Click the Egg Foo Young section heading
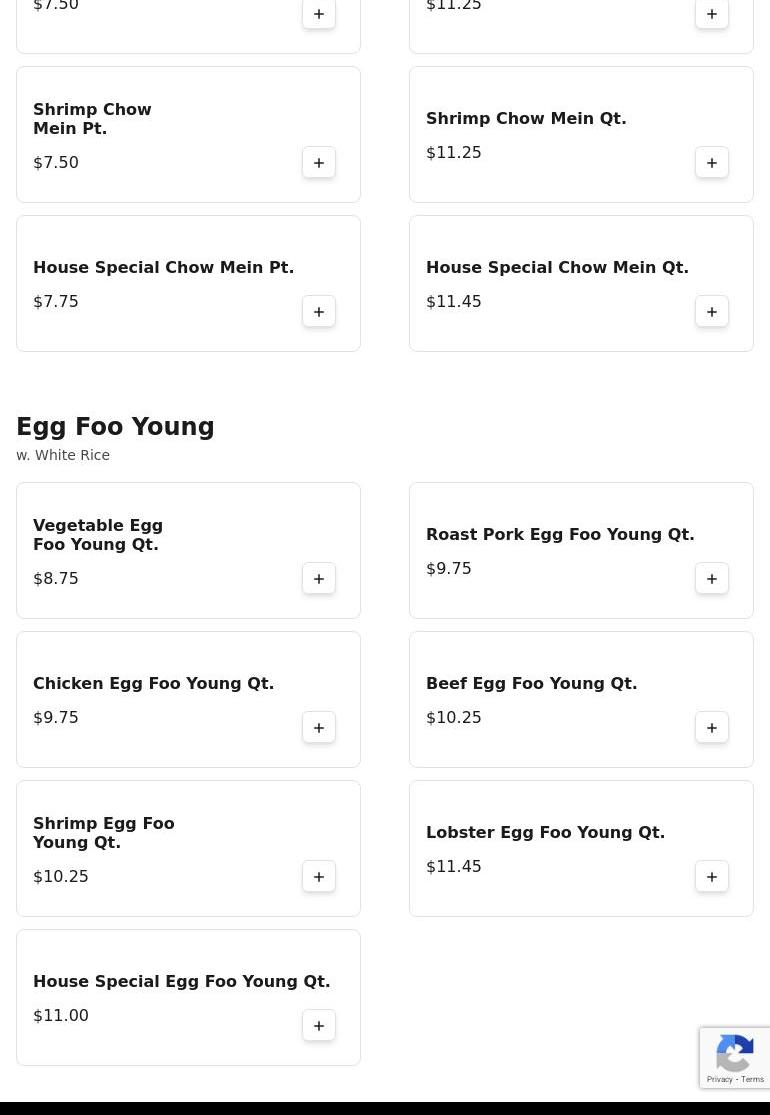The width and height of the screenshot is (770, 1115). [x=115, y=427]
